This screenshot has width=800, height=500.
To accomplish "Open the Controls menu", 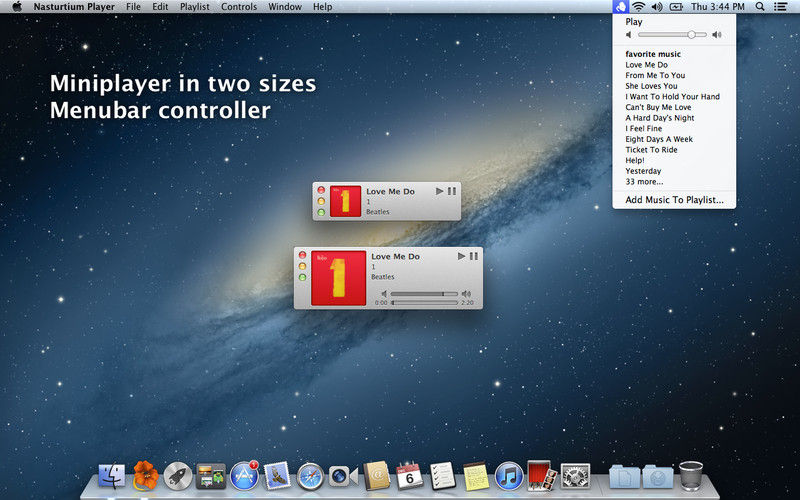I will point(239,7).
